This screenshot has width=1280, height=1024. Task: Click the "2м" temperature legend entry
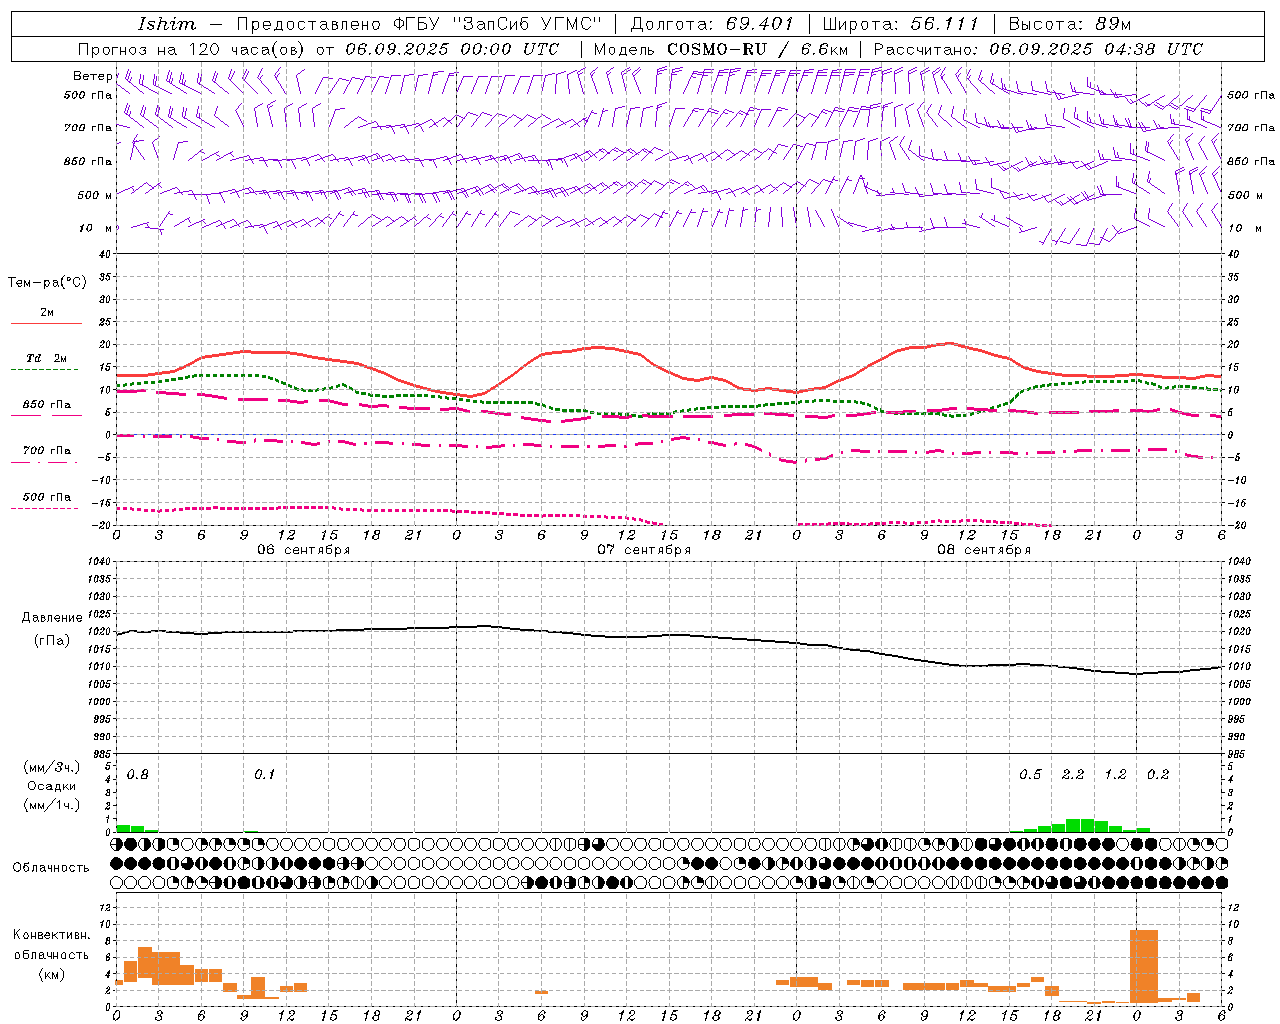47,313
